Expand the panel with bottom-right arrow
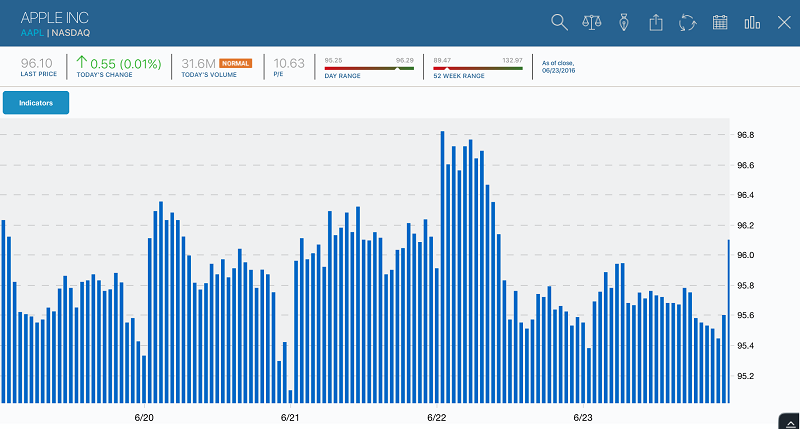Screen dimensions: 800x429 790,422
